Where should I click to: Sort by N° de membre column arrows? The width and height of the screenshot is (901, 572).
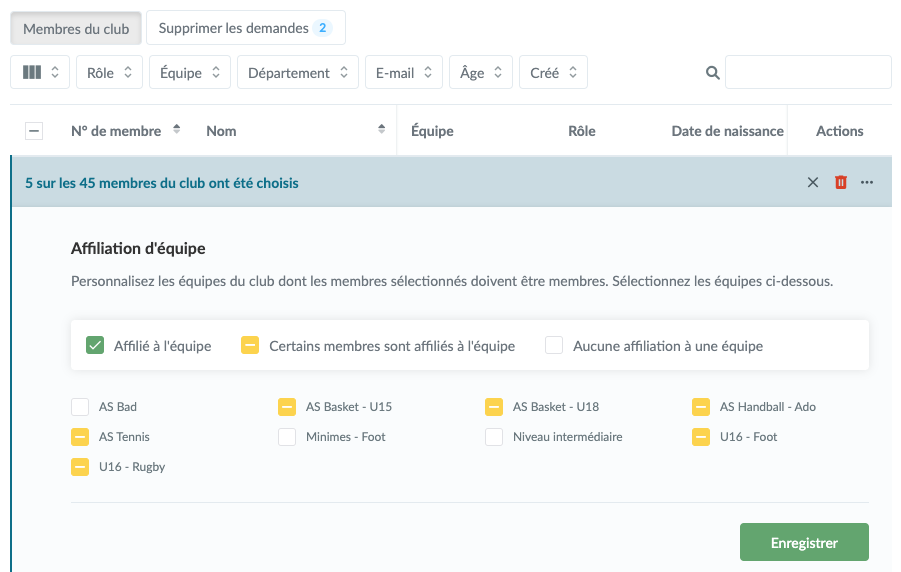pyautogui.click(x=177, y=130)
